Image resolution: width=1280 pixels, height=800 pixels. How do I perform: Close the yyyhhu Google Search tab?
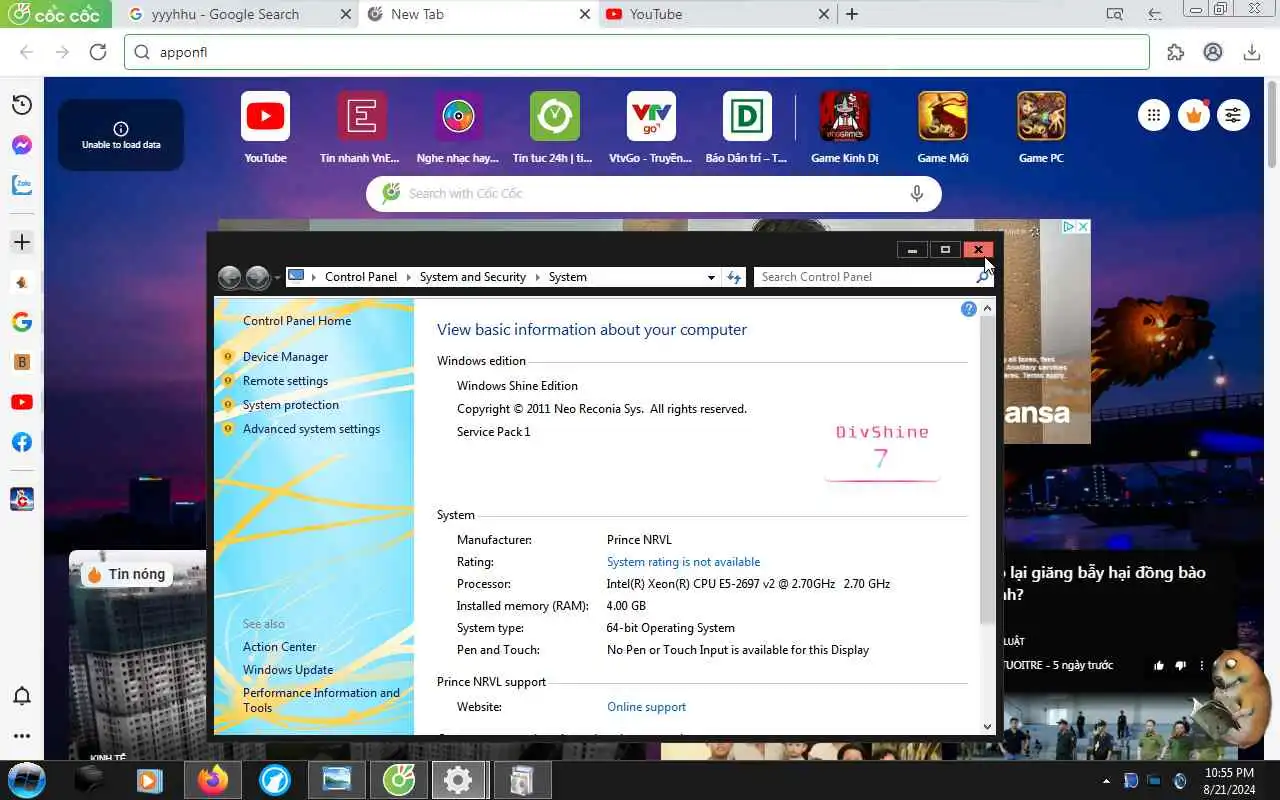pyautogui.click(x=346, y=14)
